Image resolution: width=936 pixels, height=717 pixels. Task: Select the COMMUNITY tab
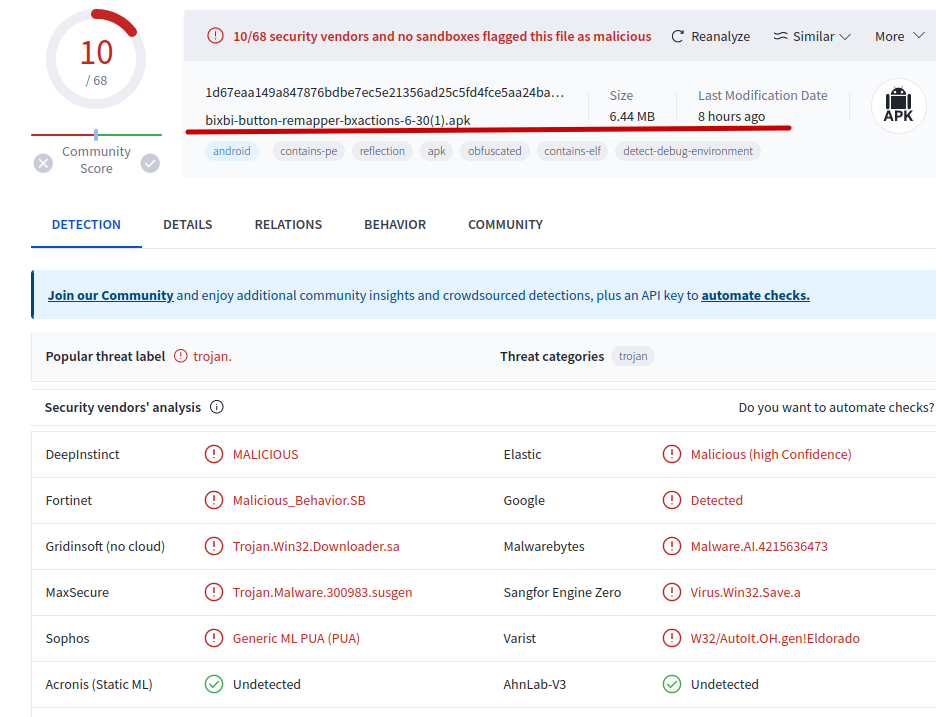[x=505, y=225]
